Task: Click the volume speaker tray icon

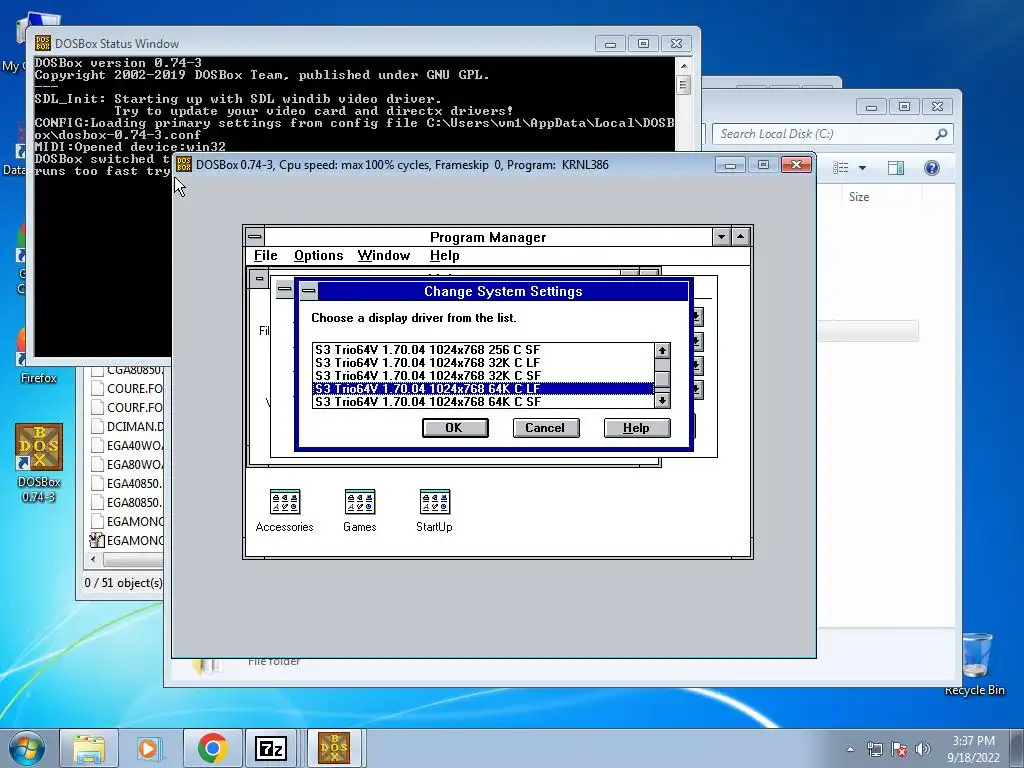Action: [923, 749]
